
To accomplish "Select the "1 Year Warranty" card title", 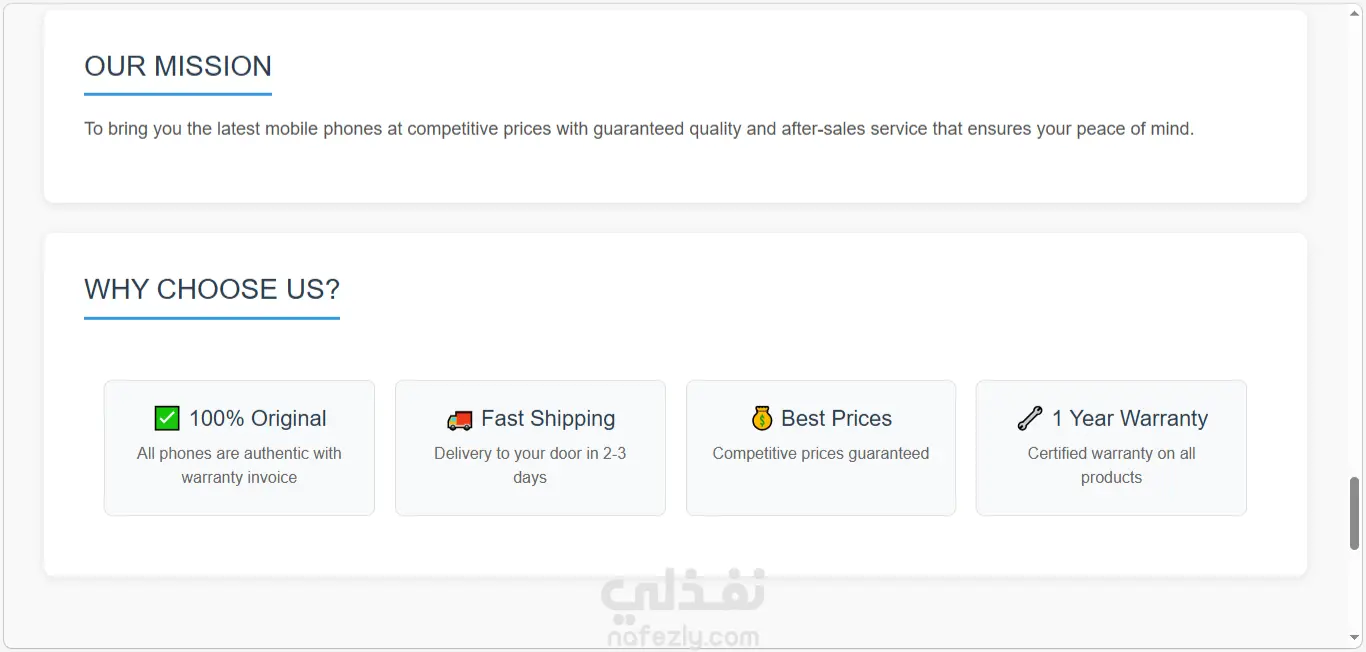I will 1129,418.
